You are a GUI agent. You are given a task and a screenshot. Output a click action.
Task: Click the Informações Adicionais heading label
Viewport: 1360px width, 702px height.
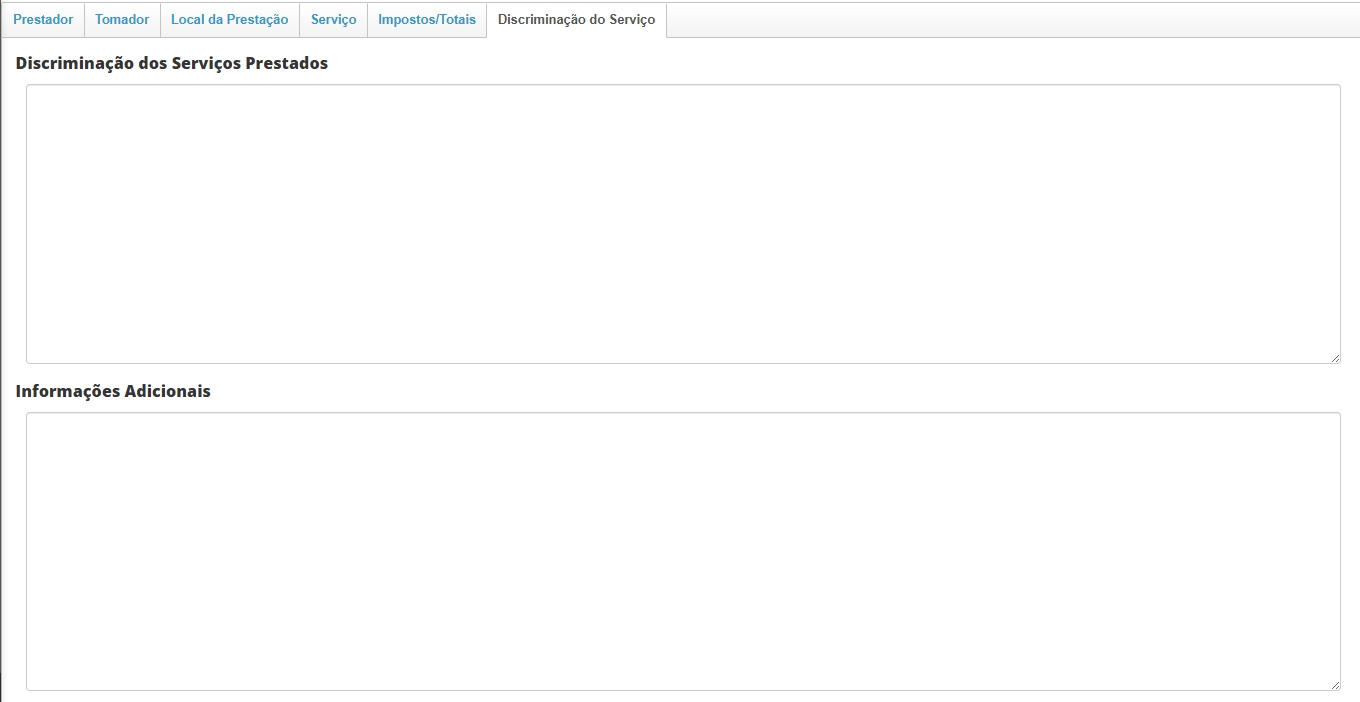click(x=113, y=391)
